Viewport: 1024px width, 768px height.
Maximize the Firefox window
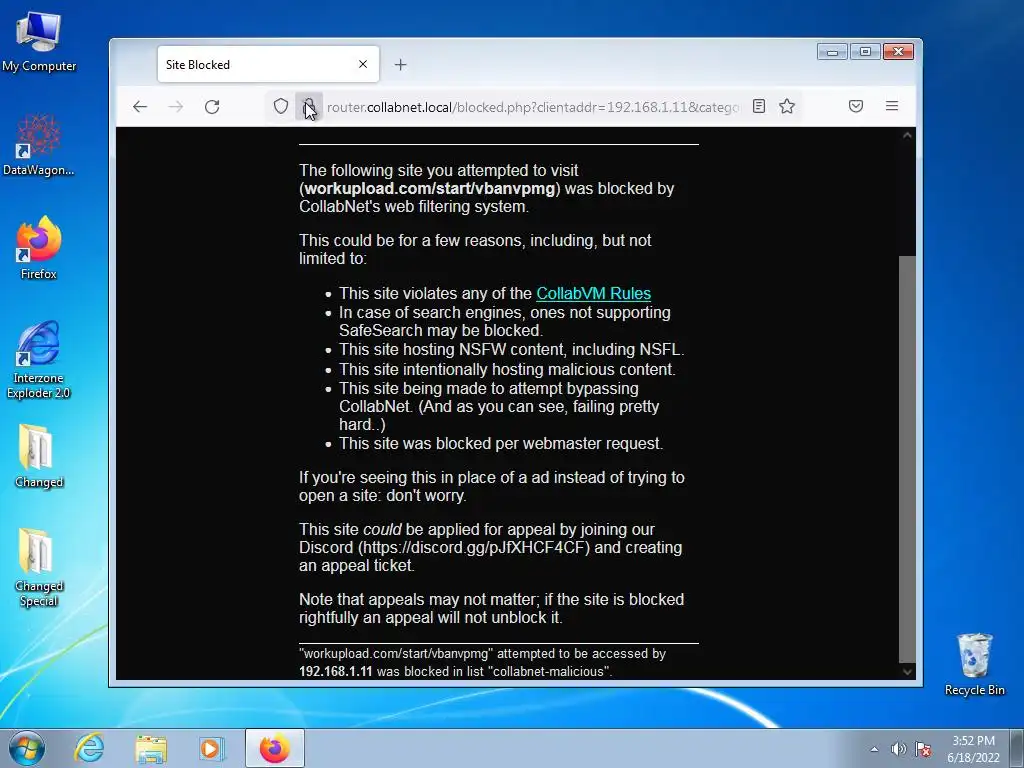(x=865, y=52)
